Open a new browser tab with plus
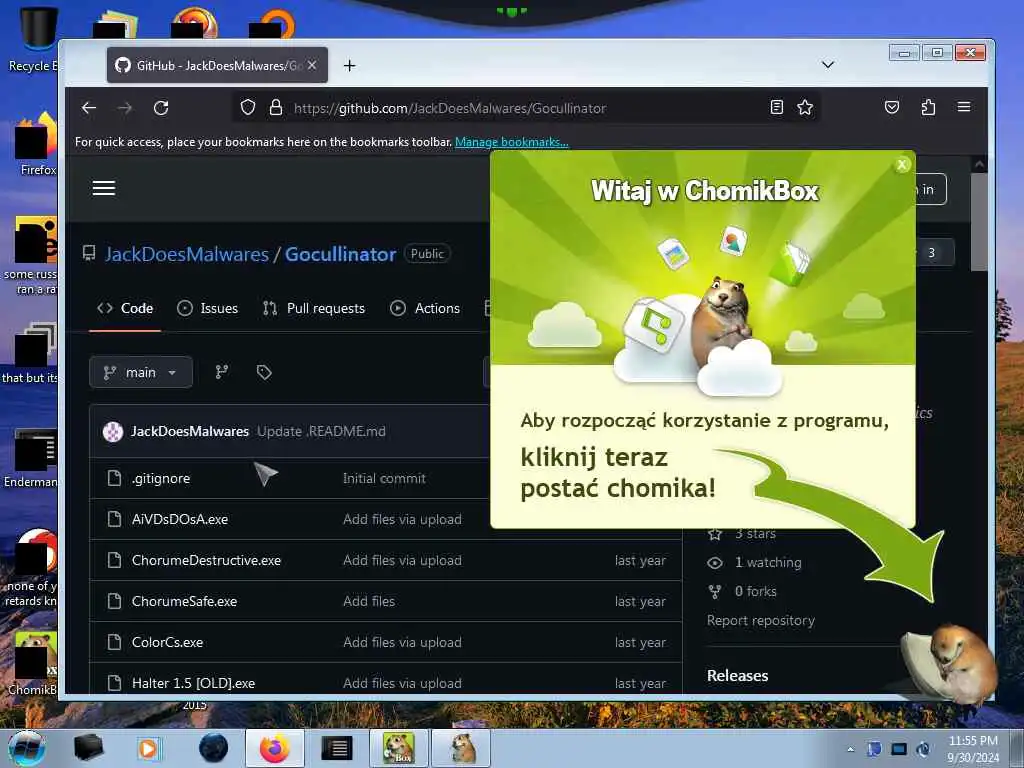This screenshot has height=768, width=1024. 349,65
